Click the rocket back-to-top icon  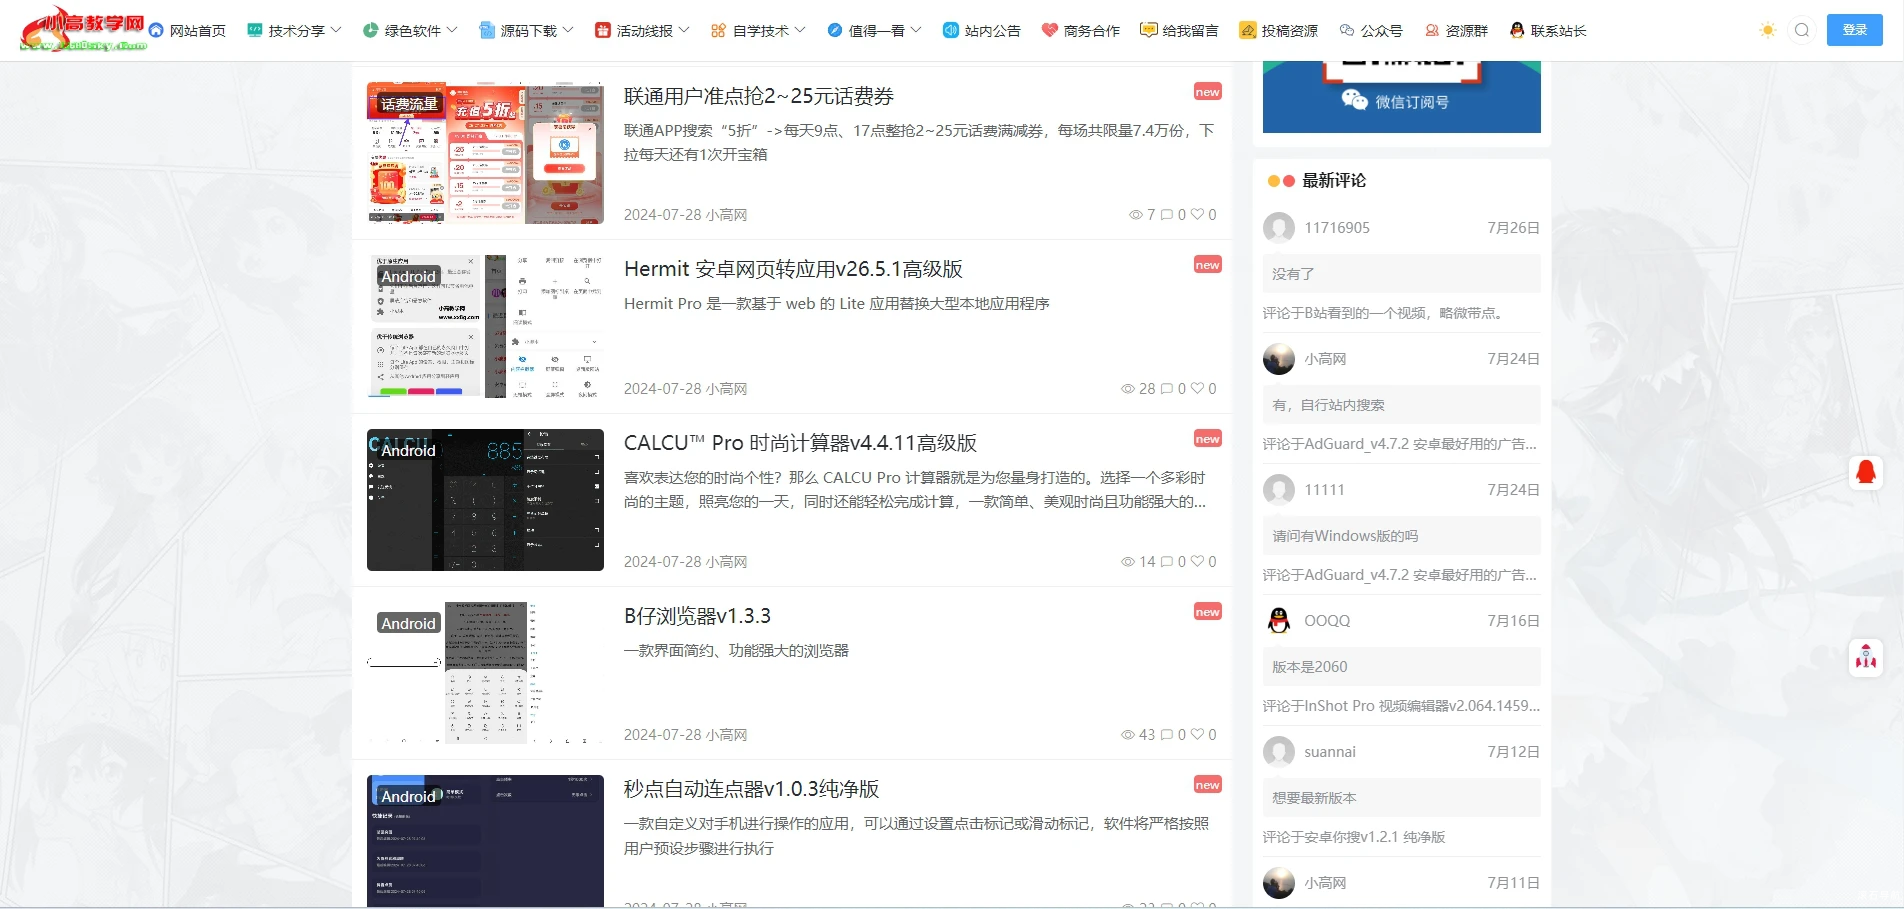(x=1864, y=658)
